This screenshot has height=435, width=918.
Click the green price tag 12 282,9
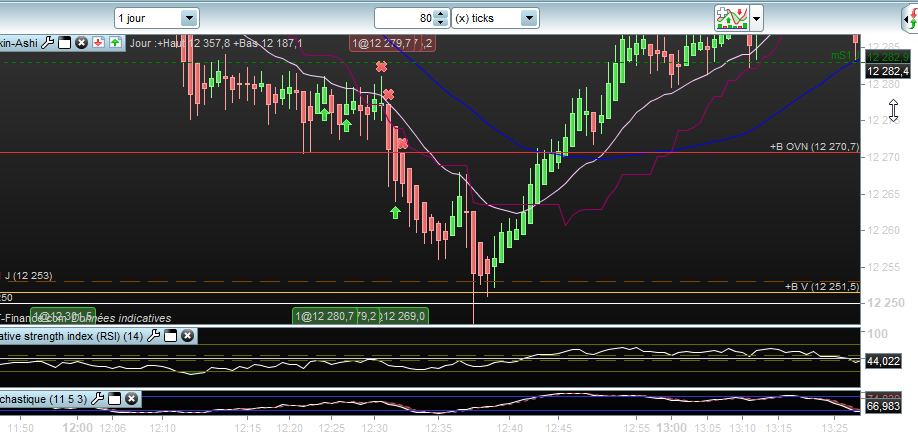click(888, 57)
